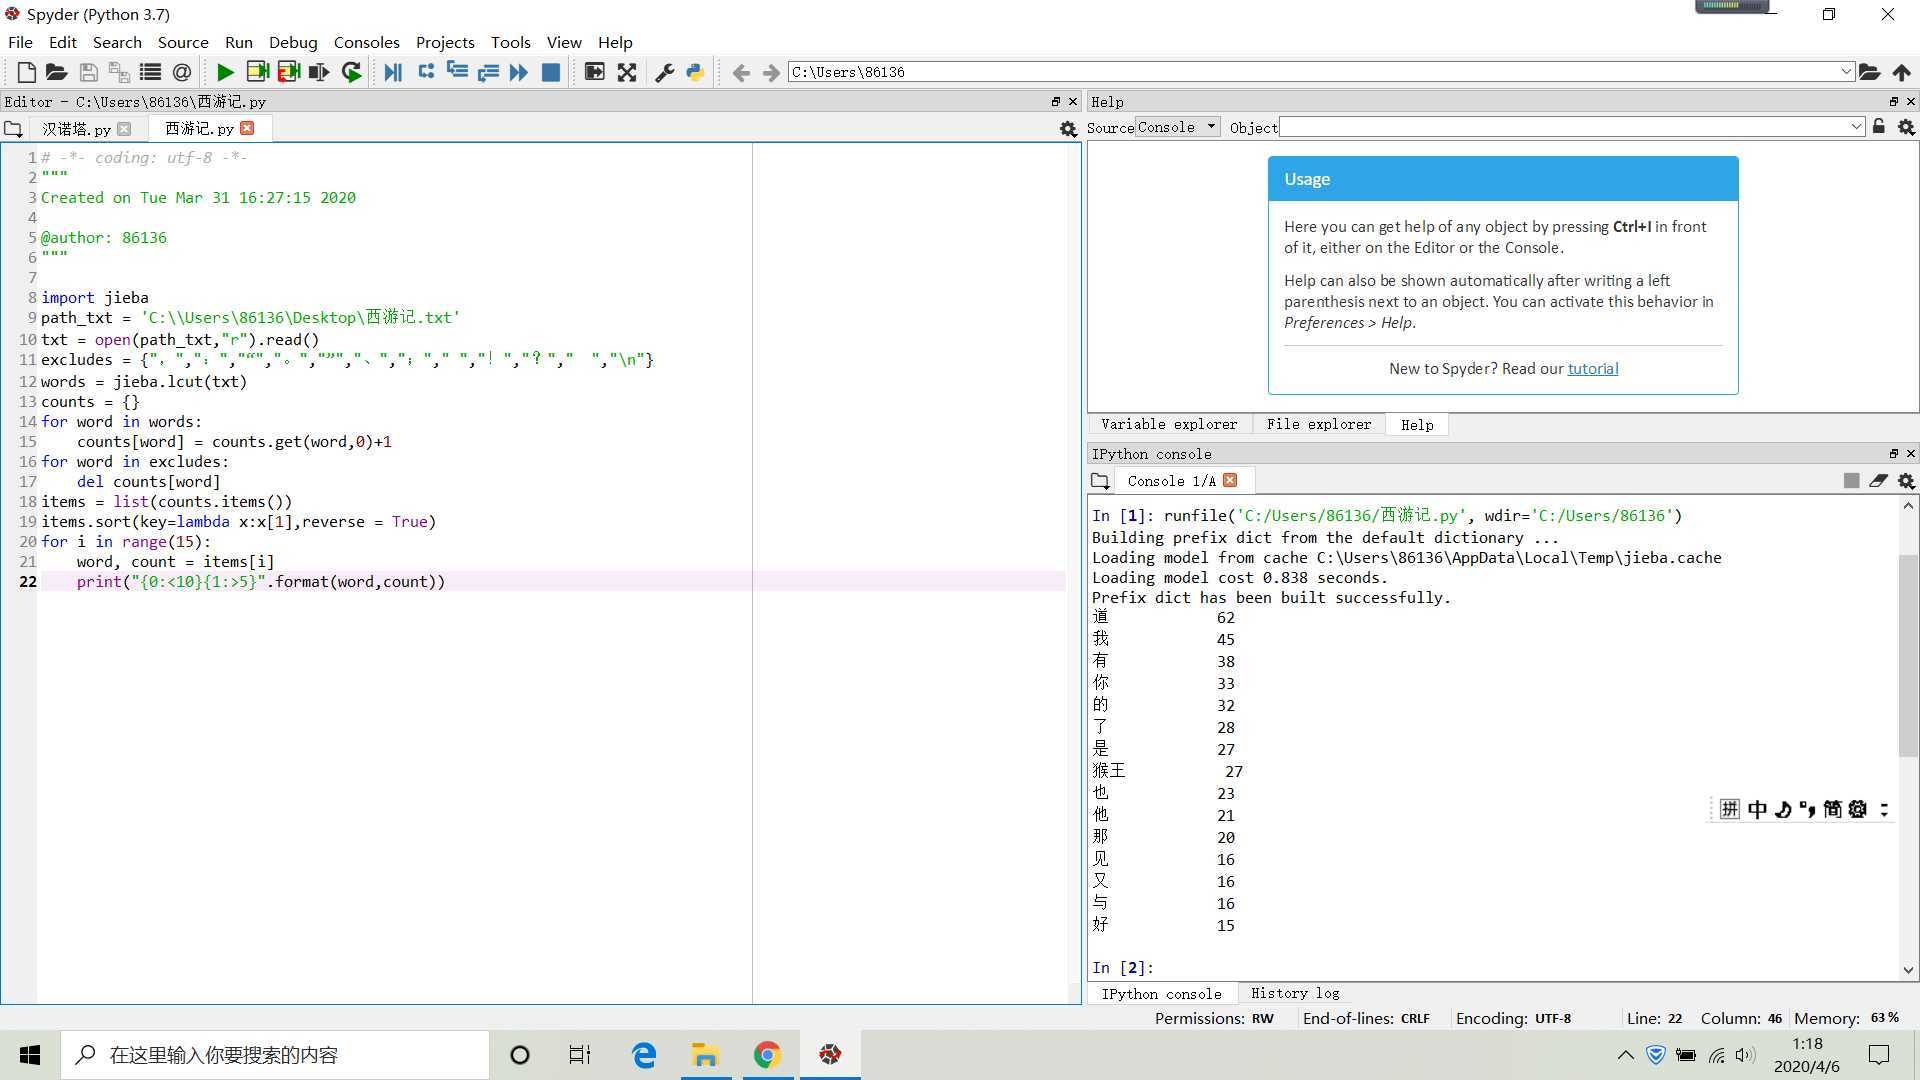This screenshot has height=1080, width=1920.
Task: Go to next cursor position
Action: pyautogui.click(x=771, y=72)
